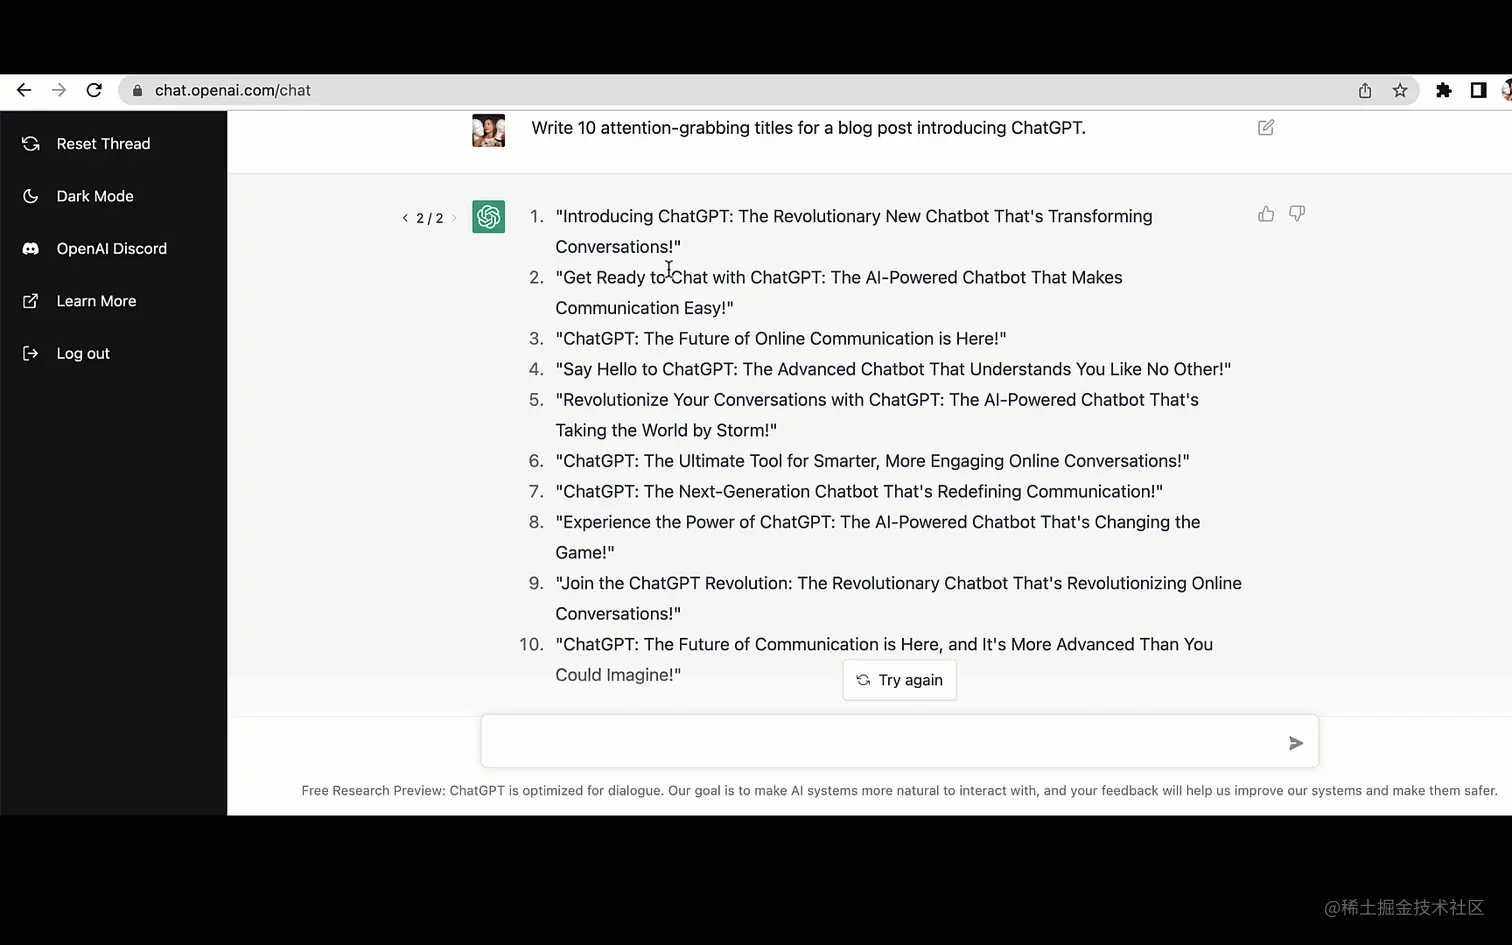Click title 9 'Join the ChatGPT Revolution'
This screenshot has width=1512, height=945.
point(671,583)
